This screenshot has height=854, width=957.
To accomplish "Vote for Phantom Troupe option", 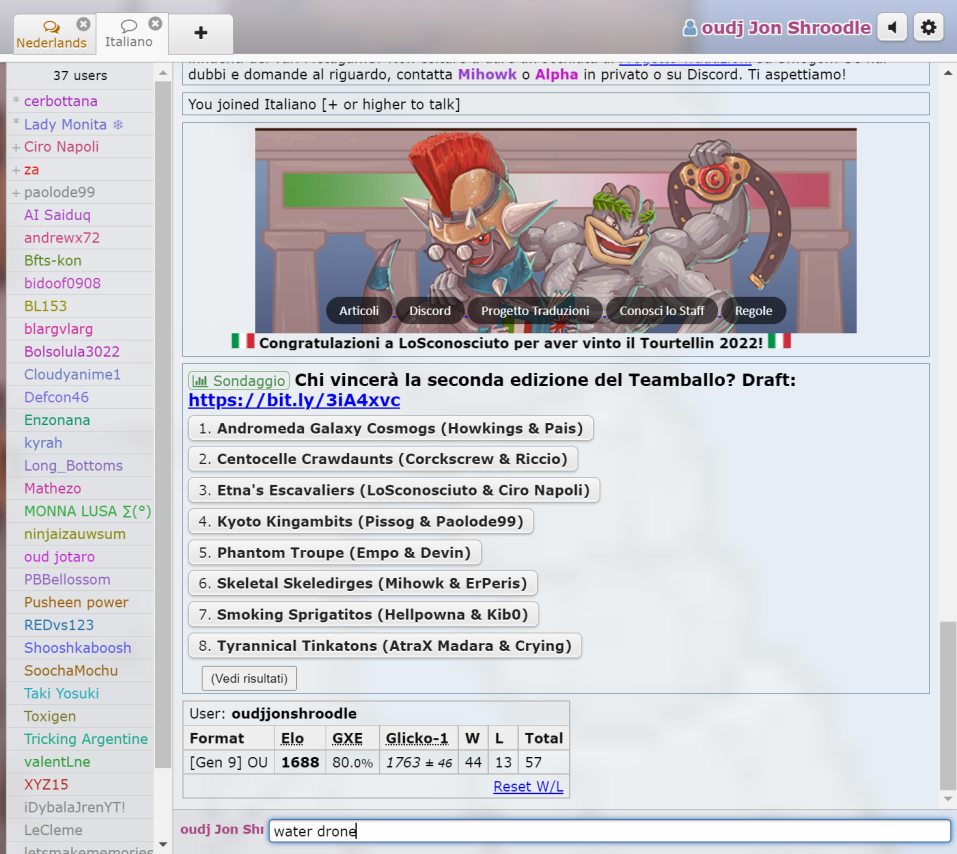I will pyautogui.click(x=334, y=552).
